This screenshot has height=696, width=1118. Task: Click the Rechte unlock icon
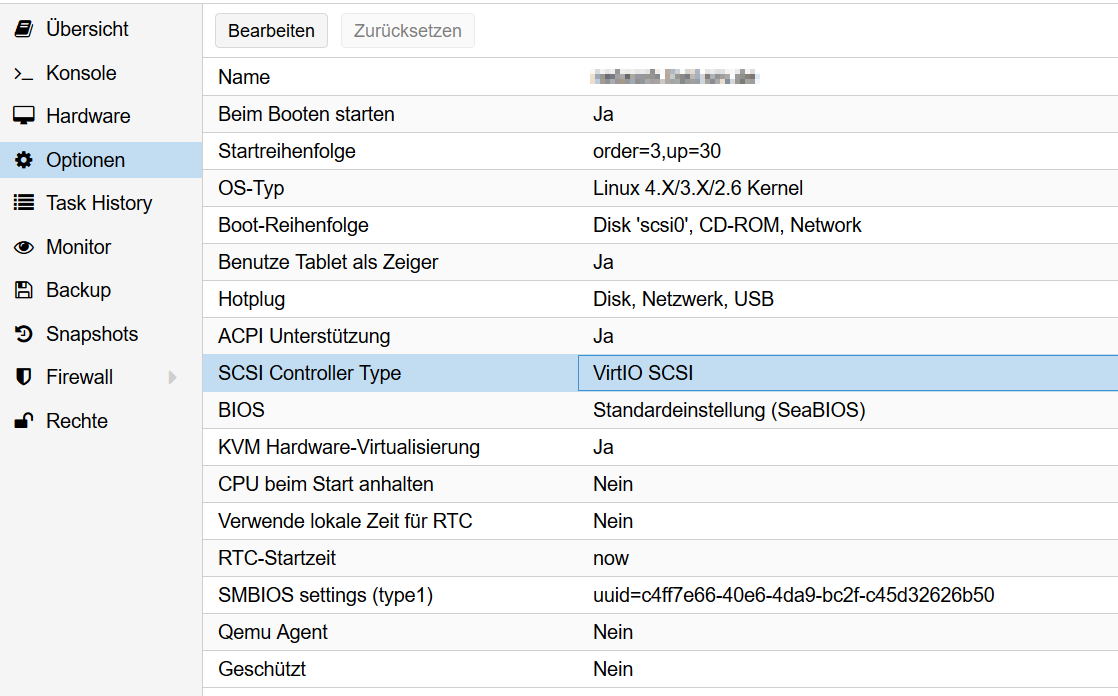click(24, 421)
